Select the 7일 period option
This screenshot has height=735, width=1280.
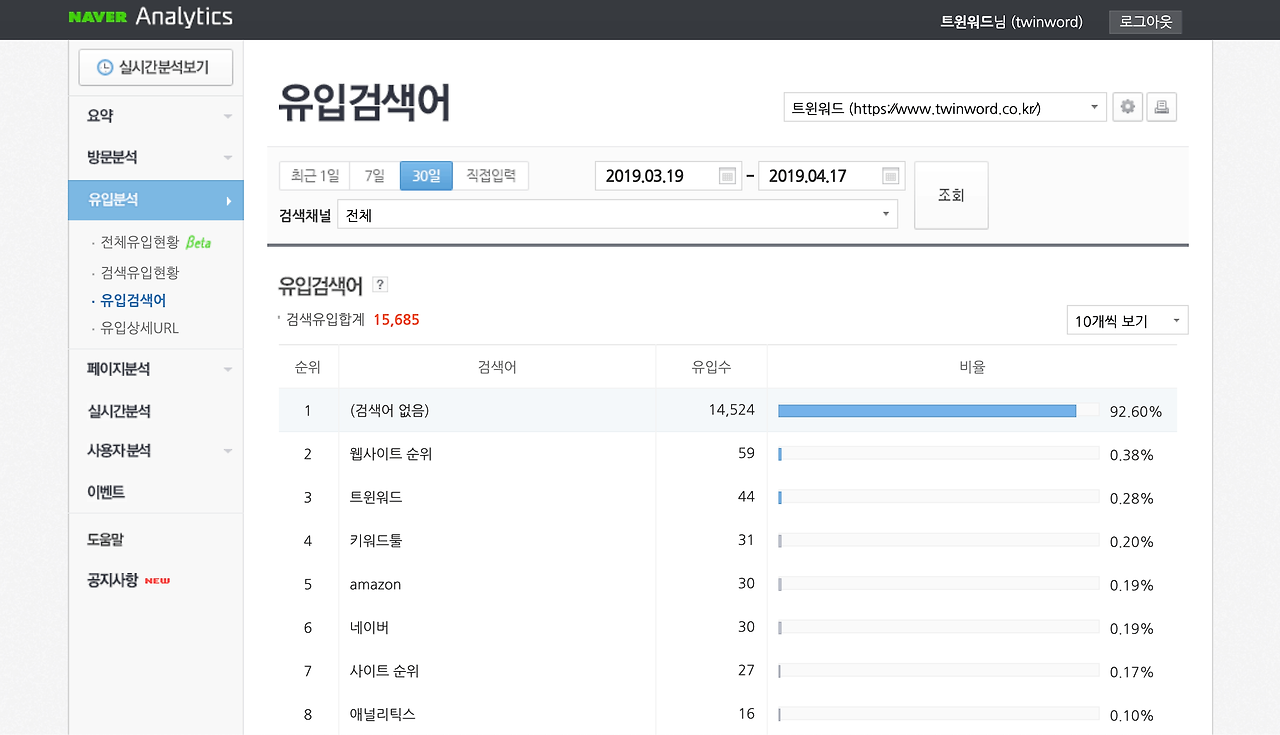373,175
